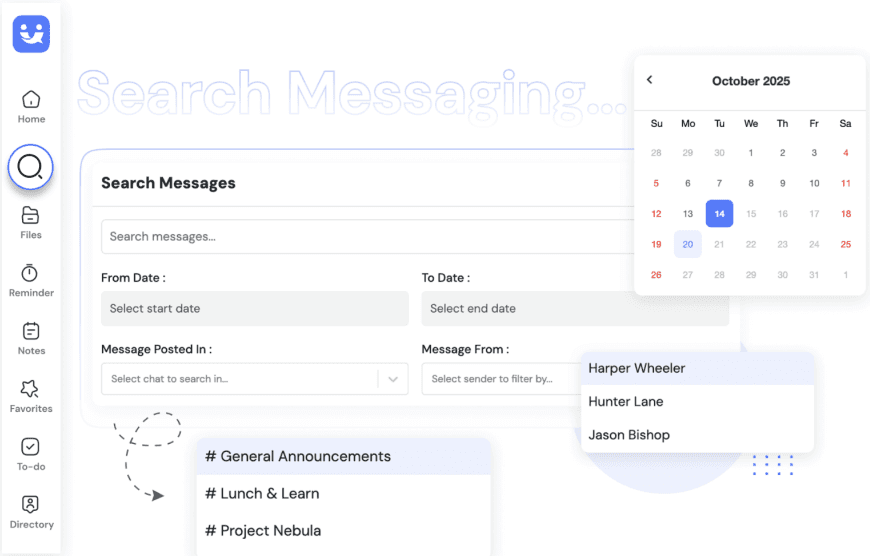Viewport: 870px width, 556px height.
Task: Select # Lunch & Learn channel
Action: (343, 493)
